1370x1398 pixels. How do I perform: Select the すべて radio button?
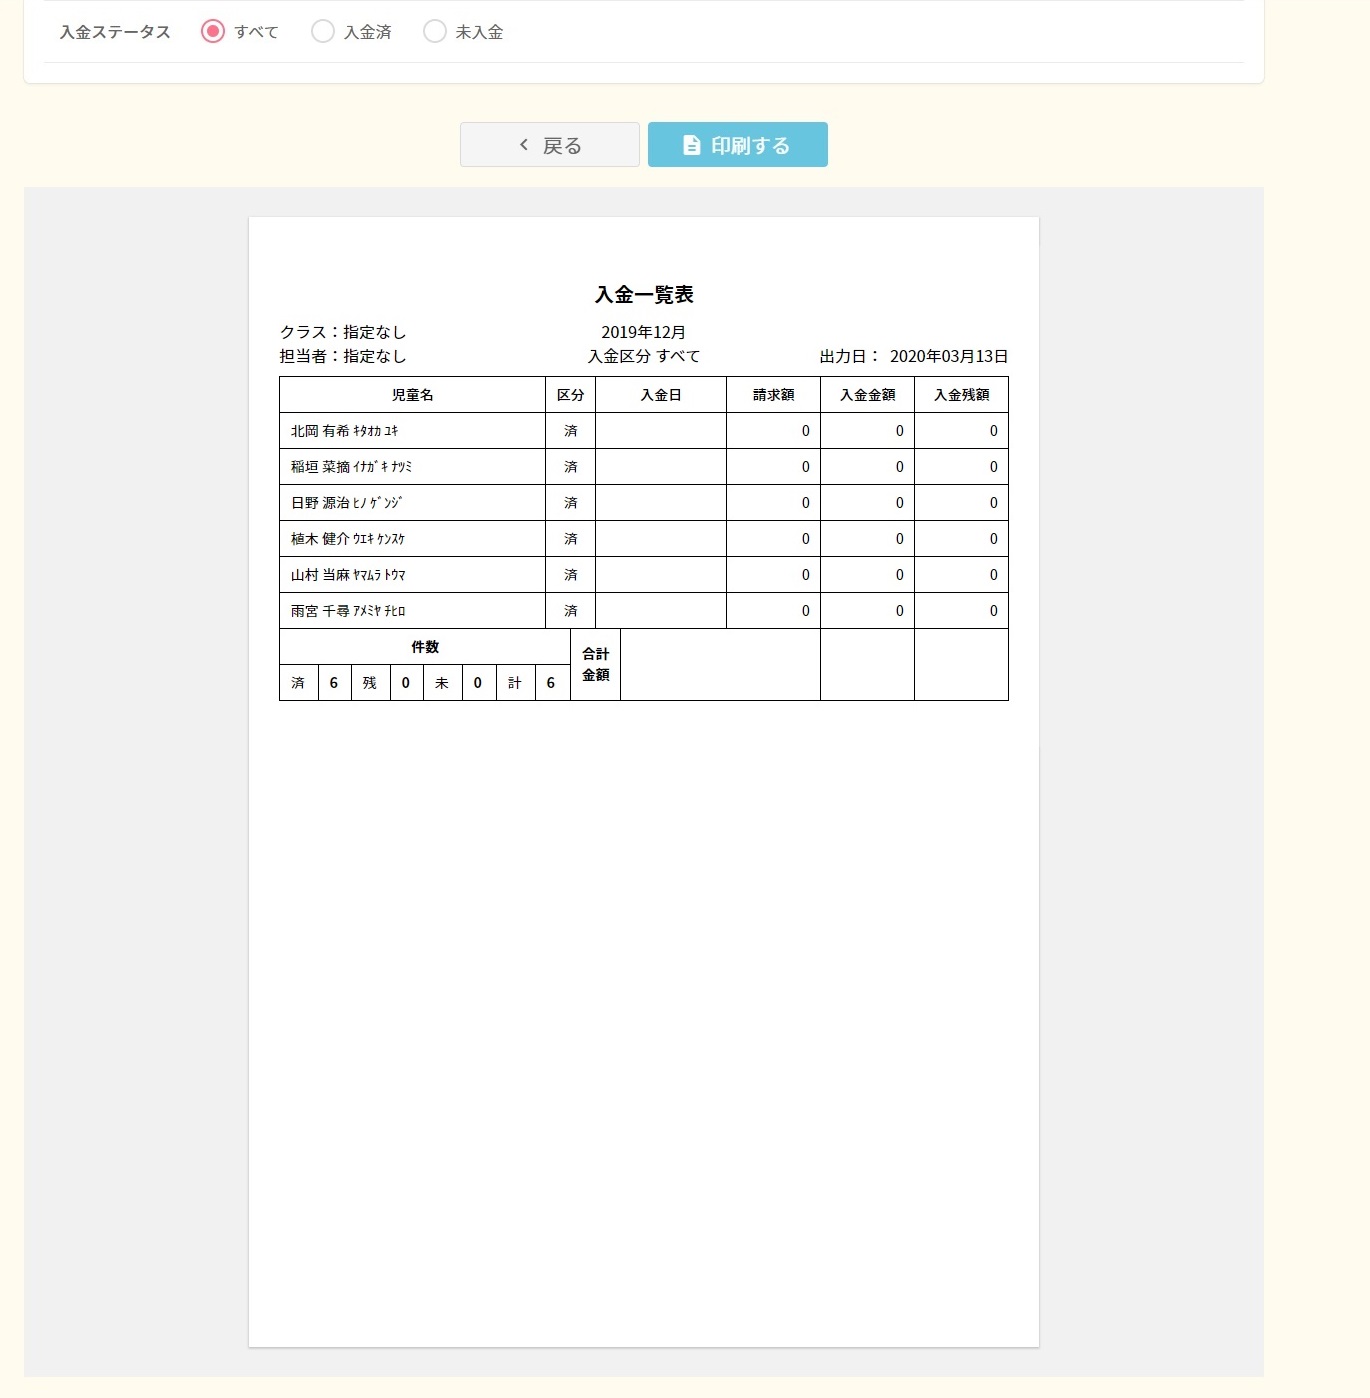coord(212,31)
